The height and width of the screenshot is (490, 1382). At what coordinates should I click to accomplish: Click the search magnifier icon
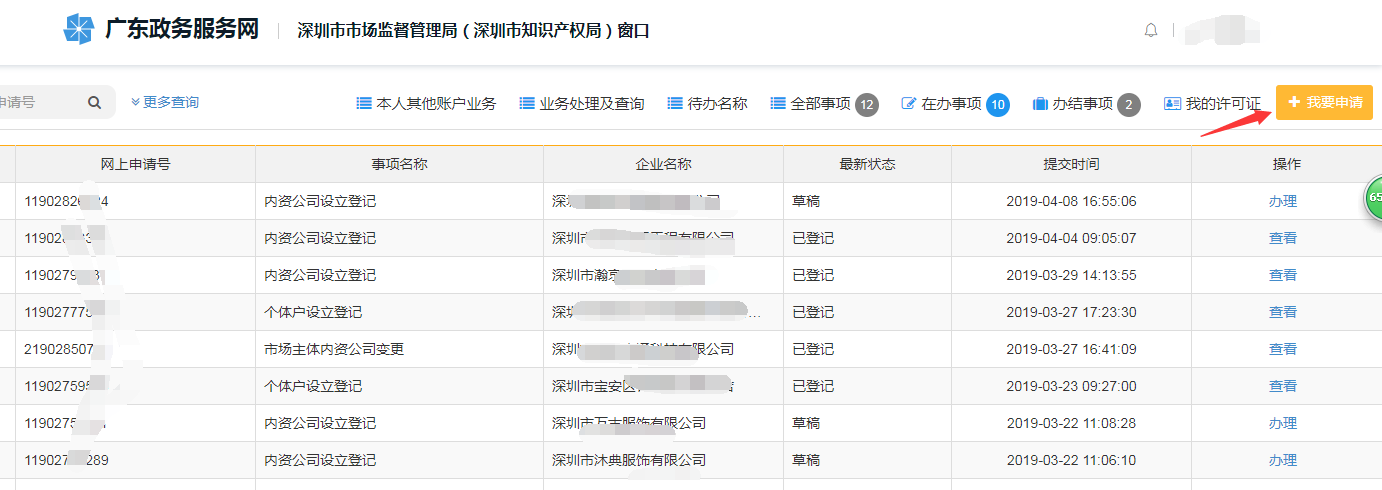tap(94, 102)
